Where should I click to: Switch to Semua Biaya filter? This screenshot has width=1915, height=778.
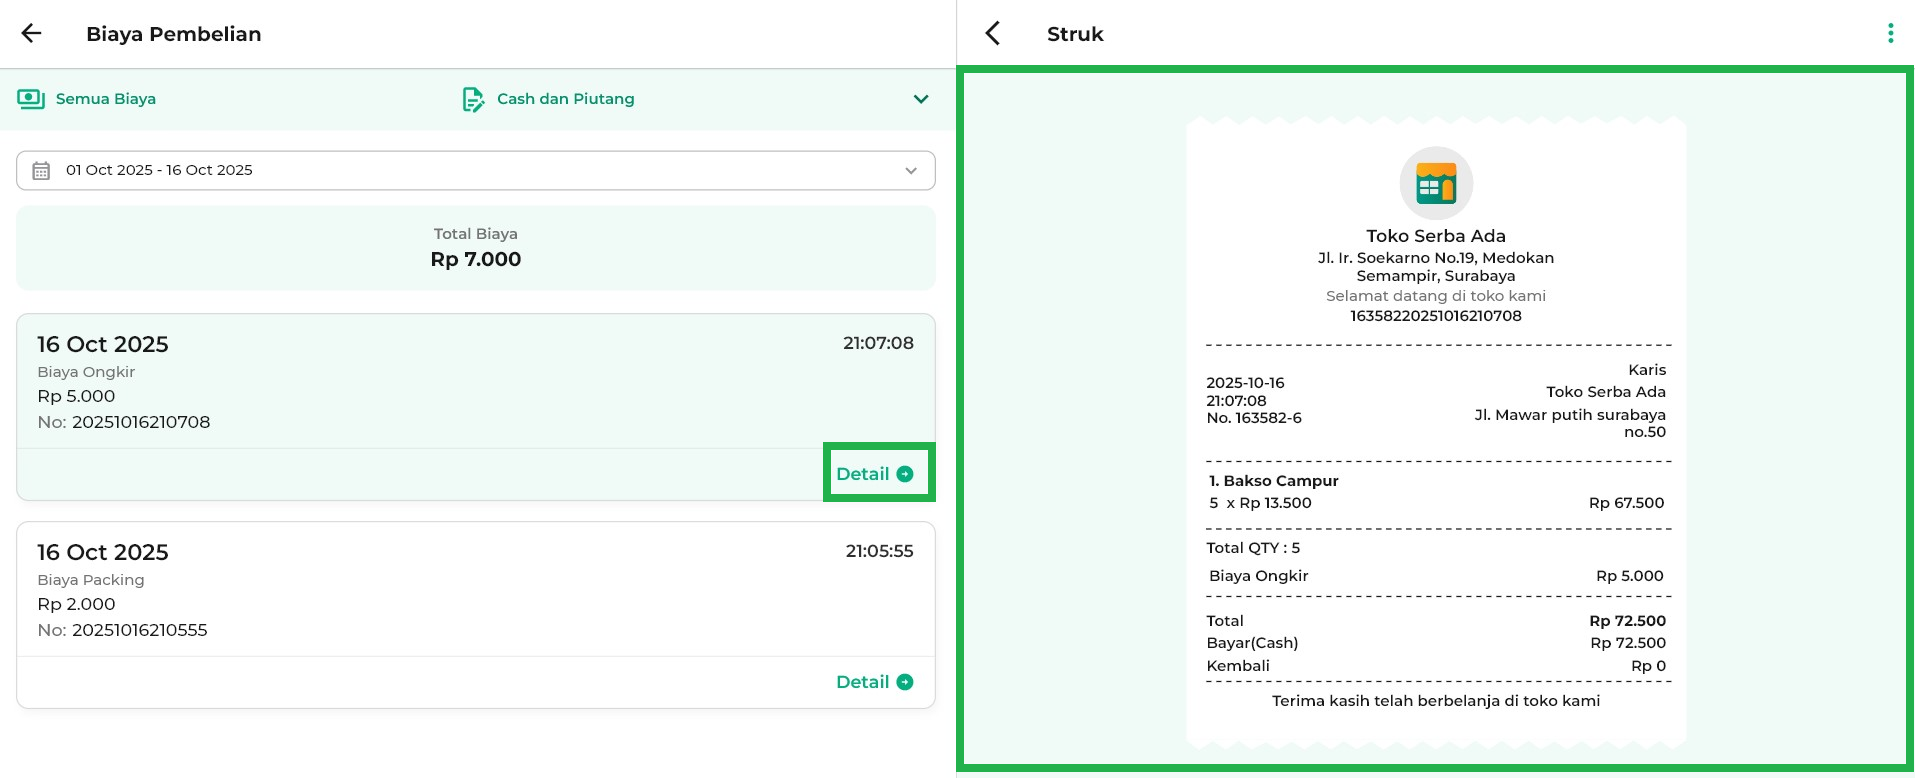106,99
